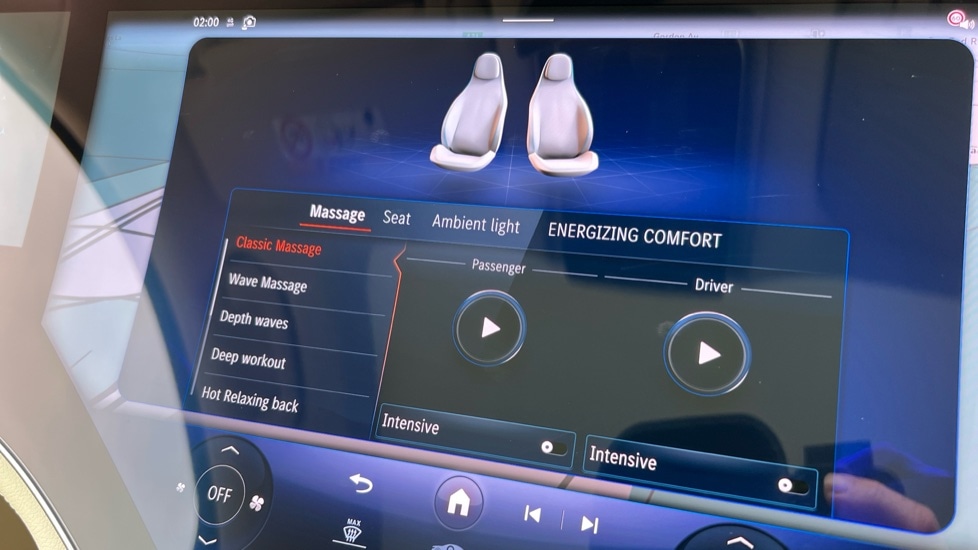Open the Seat tab
The image size is (978, 550).
tap(397, 218)
